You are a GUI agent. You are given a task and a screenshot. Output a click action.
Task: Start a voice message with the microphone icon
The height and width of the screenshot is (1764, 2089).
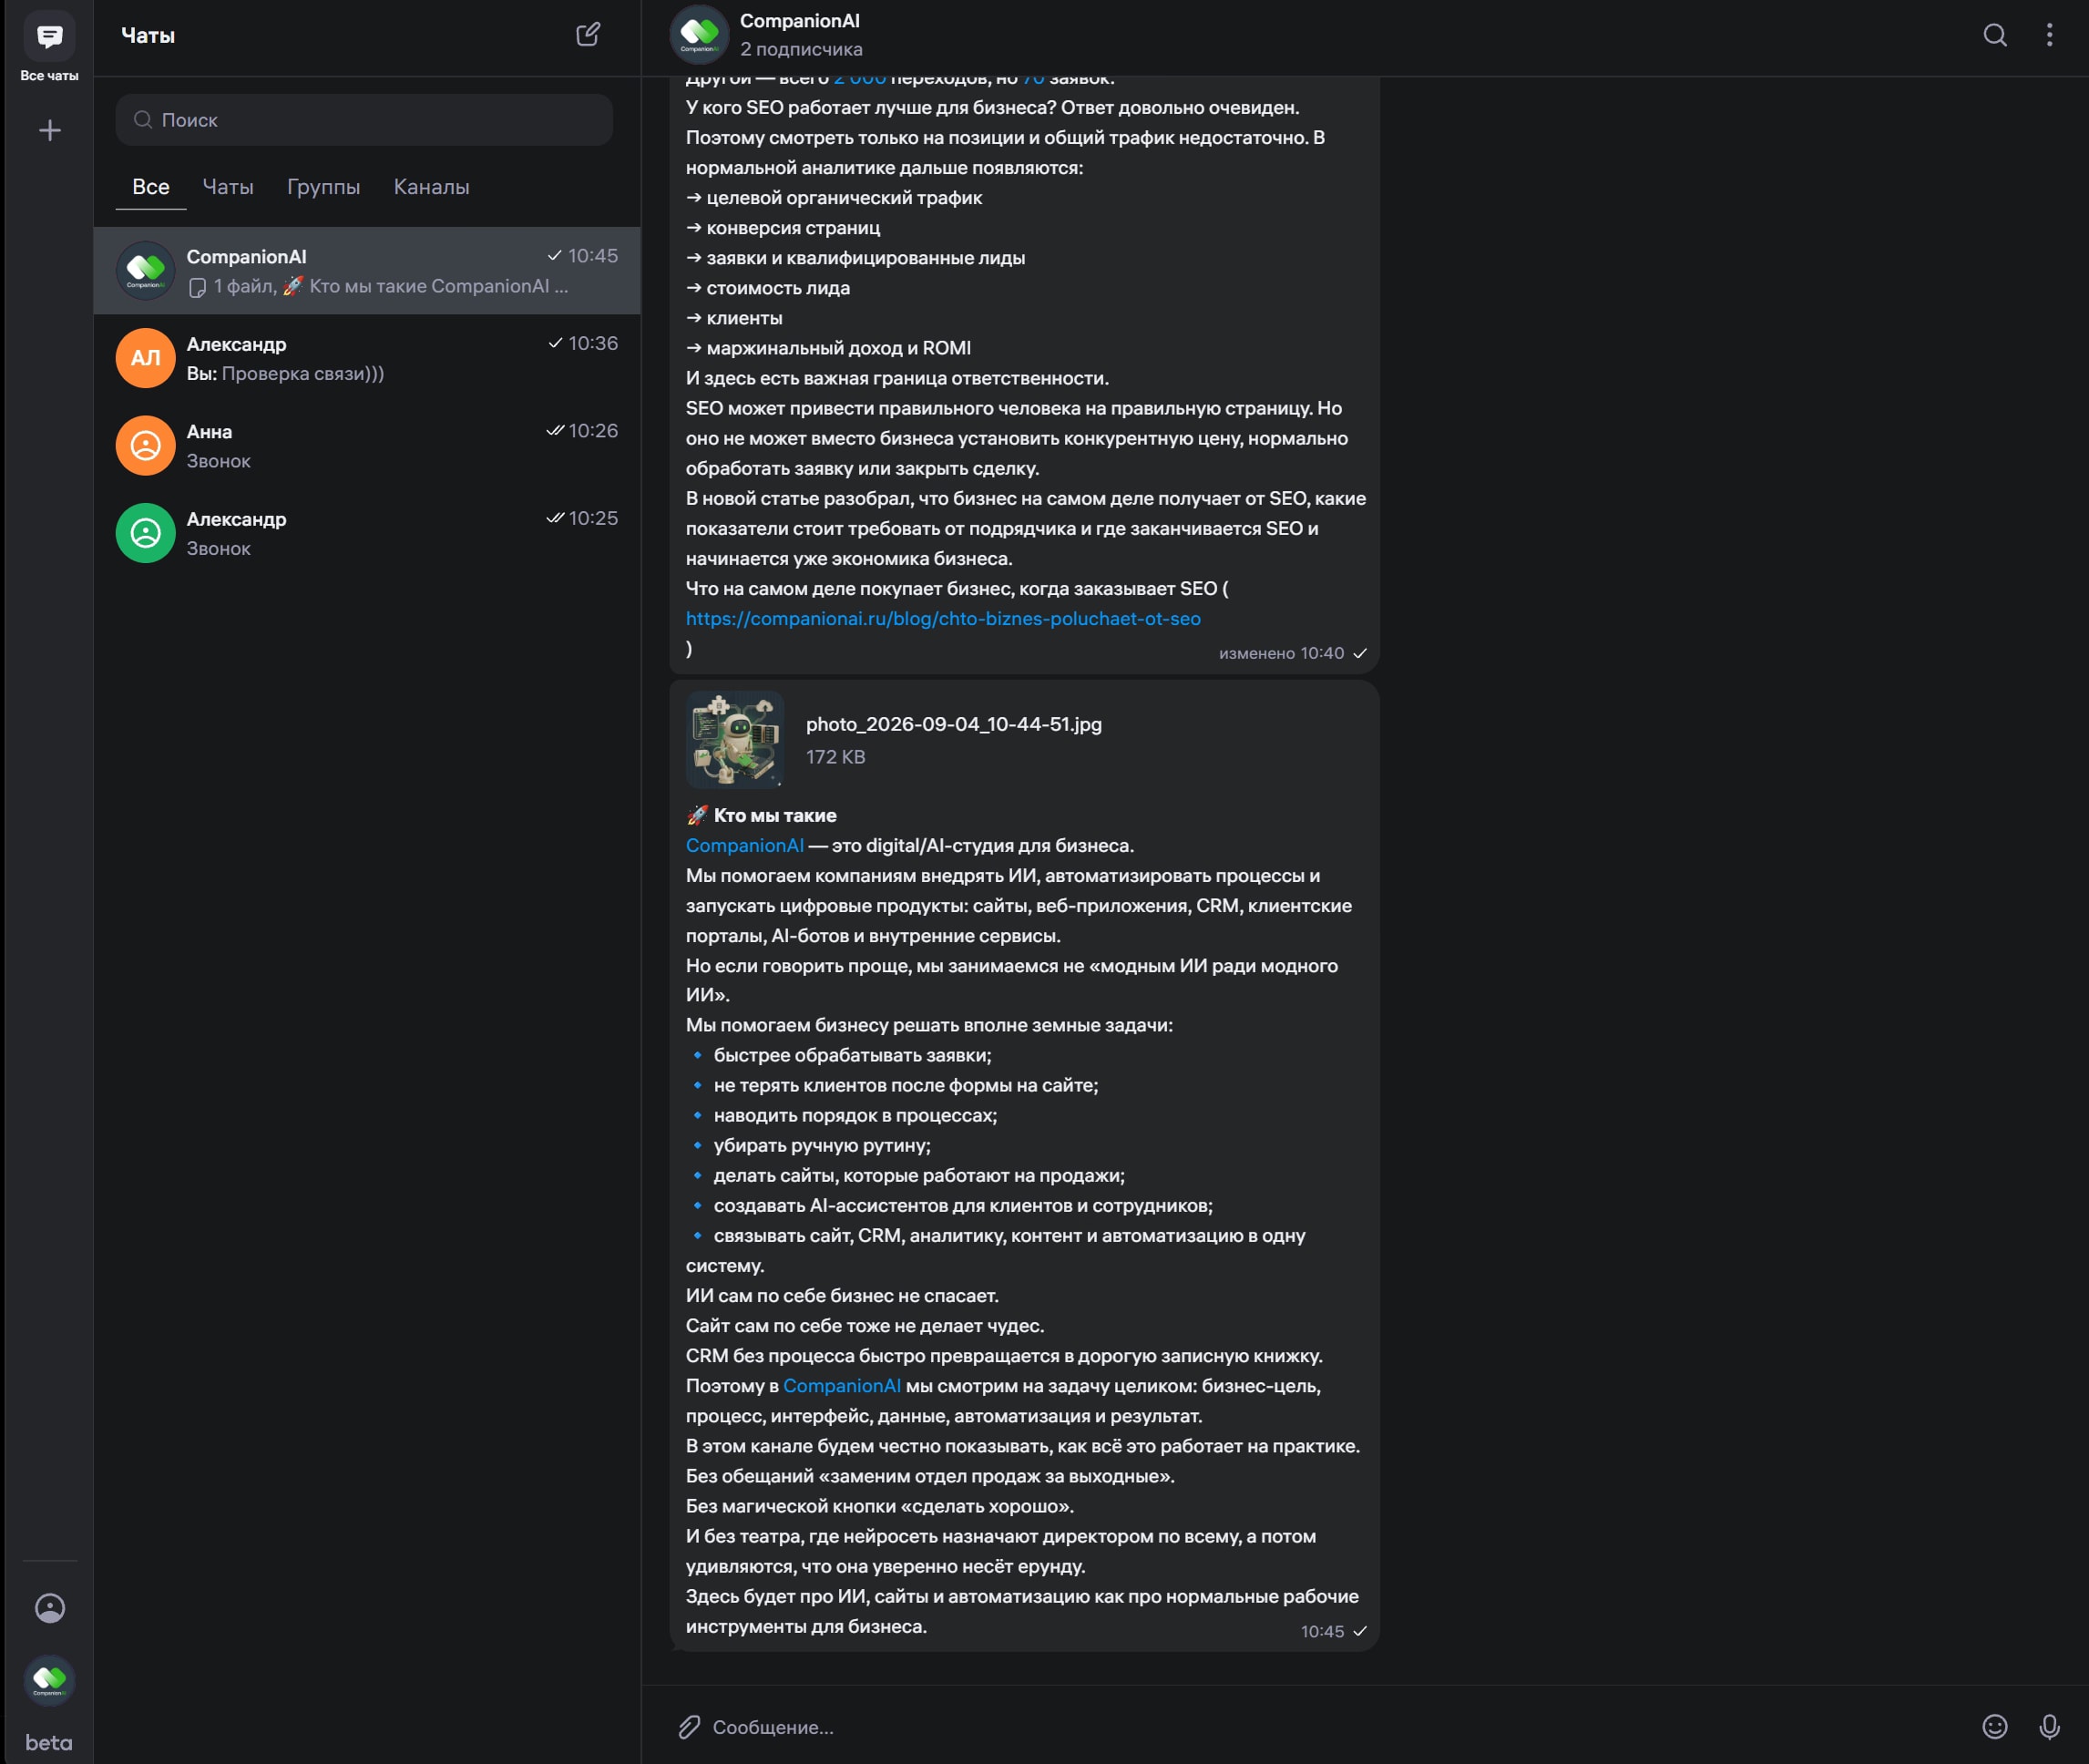(x=2049, y=1726)
